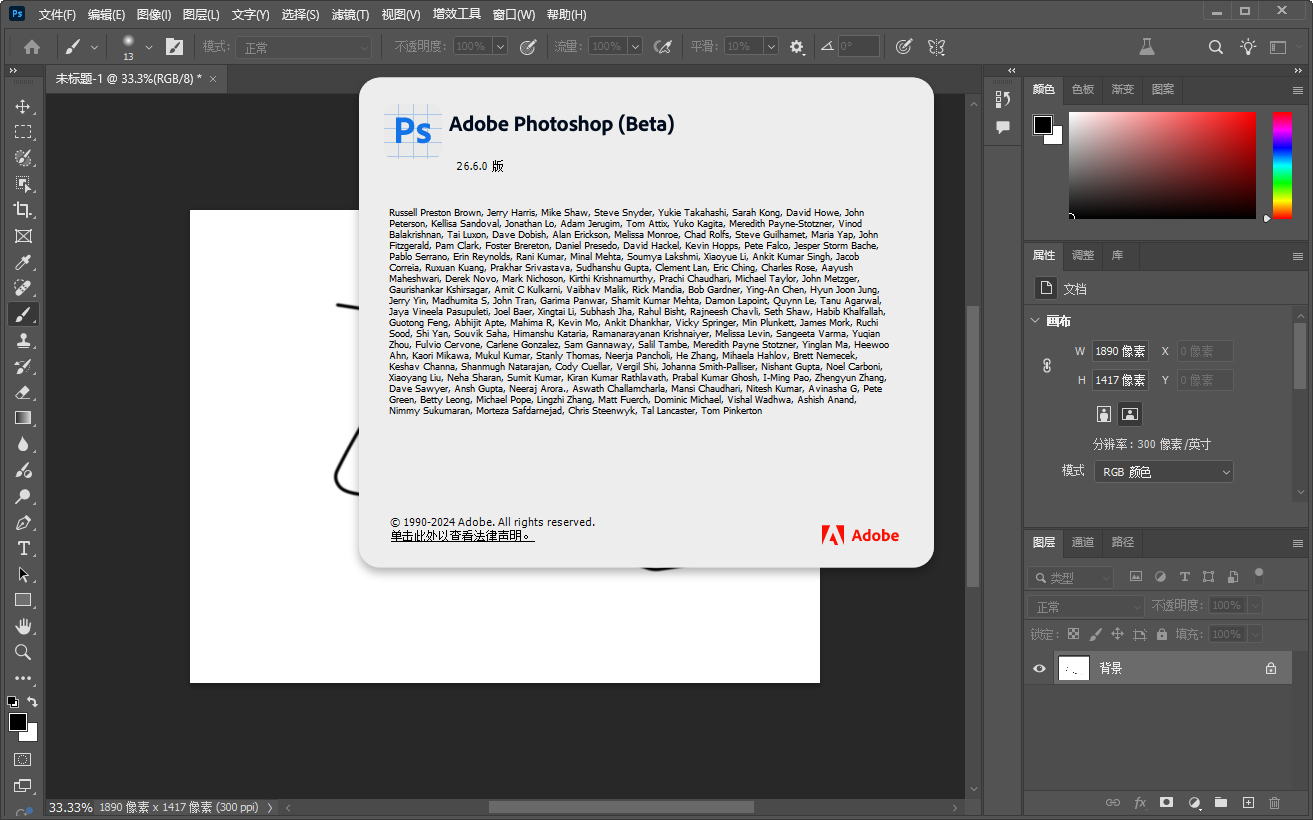Select the Zoom magnifier tool

(x=23, y=652)
